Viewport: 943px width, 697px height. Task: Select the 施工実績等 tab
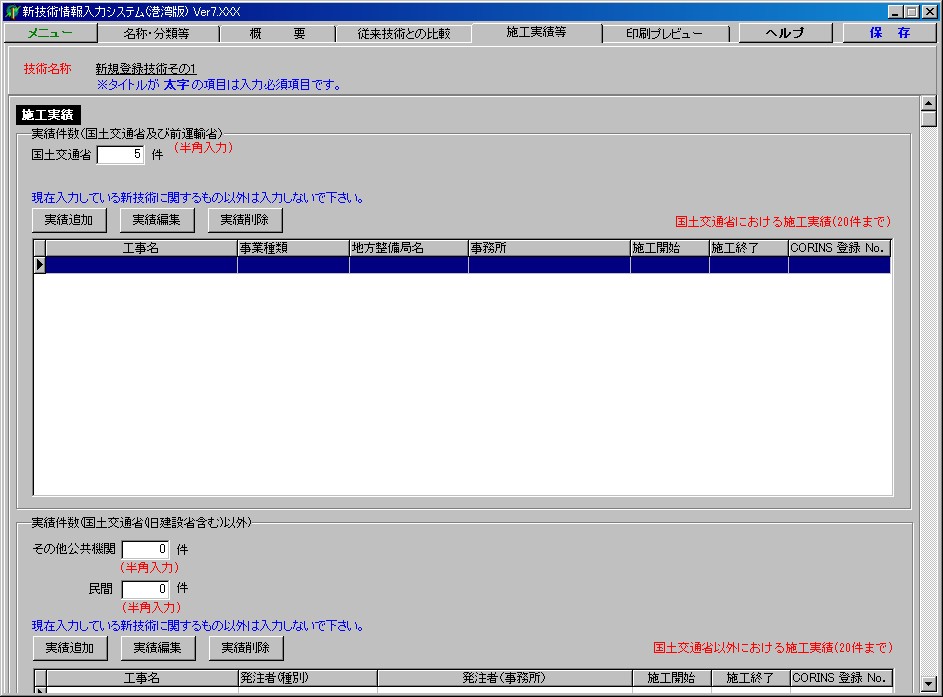click(x=536, y=33)
